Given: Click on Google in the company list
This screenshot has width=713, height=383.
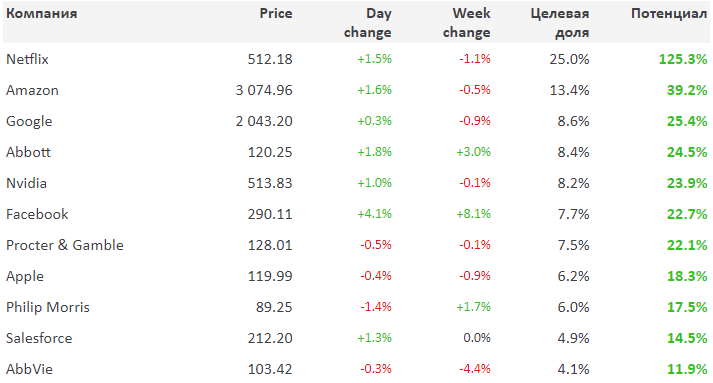Looking at the screenshot, I should pyautogui.click(x=29, y=121).
